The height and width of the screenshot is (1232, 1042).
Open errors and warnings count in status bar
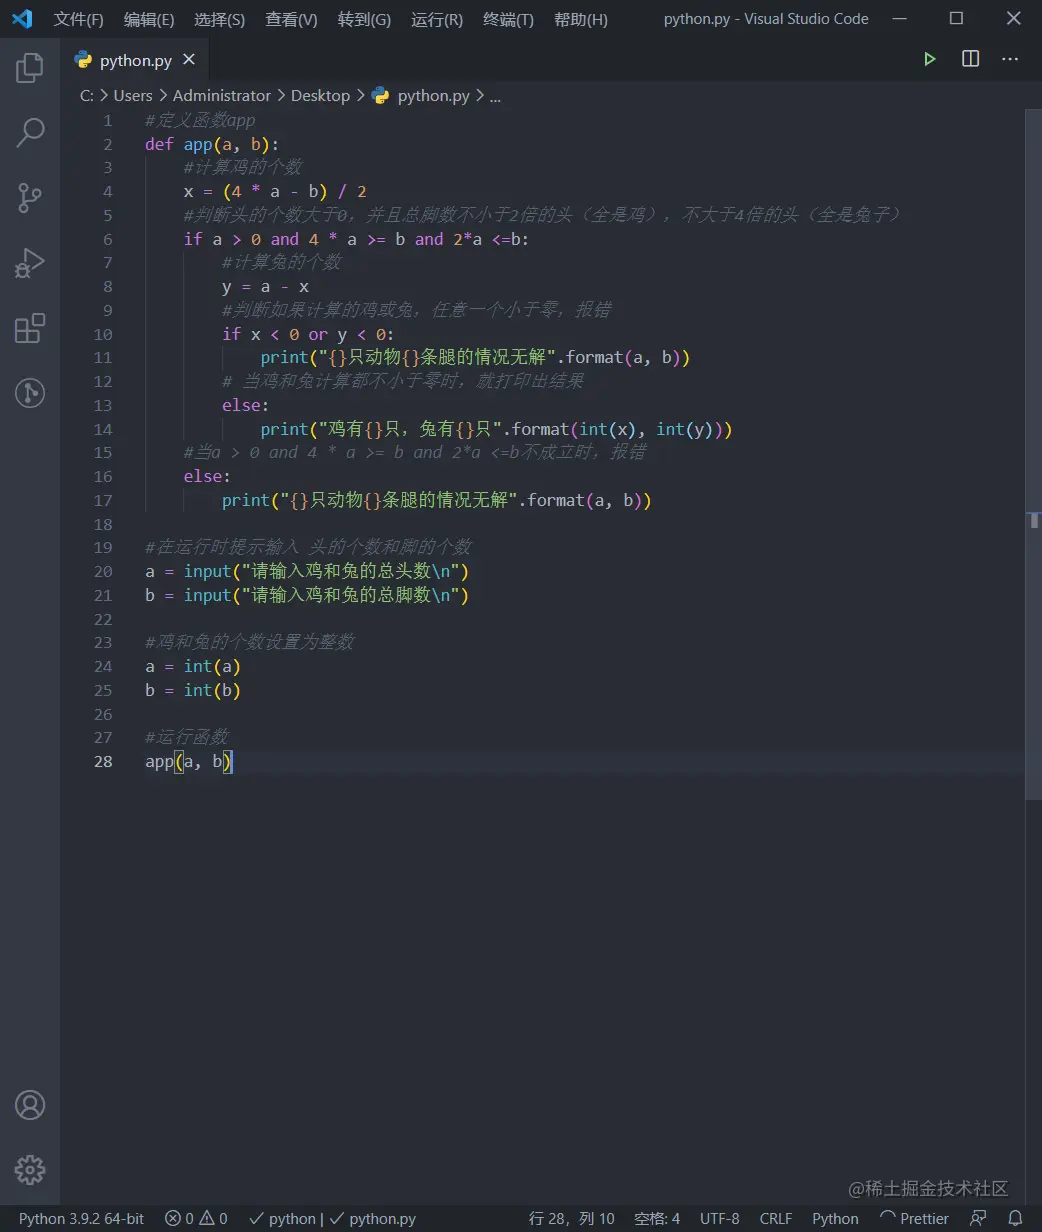coord(196,1218)
